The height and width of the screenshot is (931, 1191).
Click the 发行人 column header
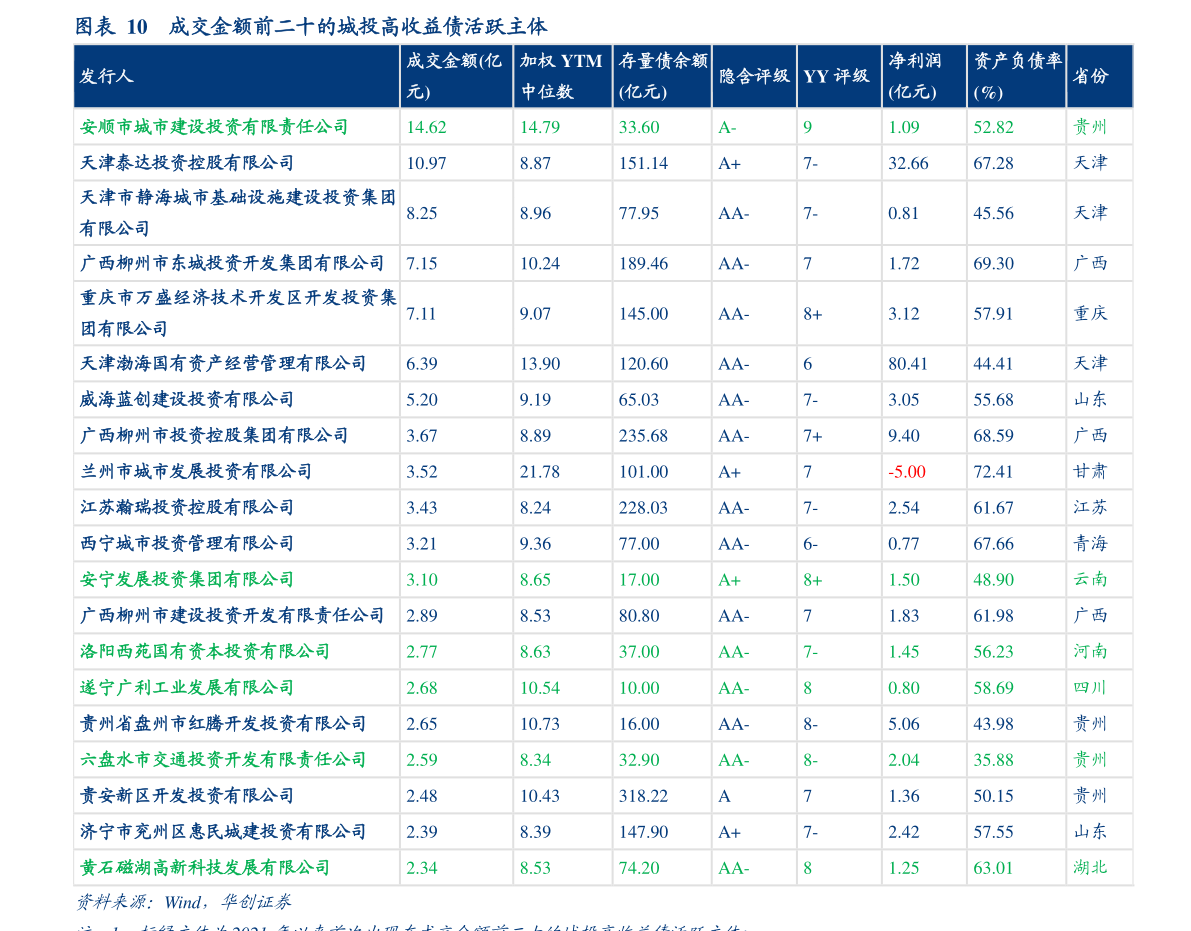(107, 77)
